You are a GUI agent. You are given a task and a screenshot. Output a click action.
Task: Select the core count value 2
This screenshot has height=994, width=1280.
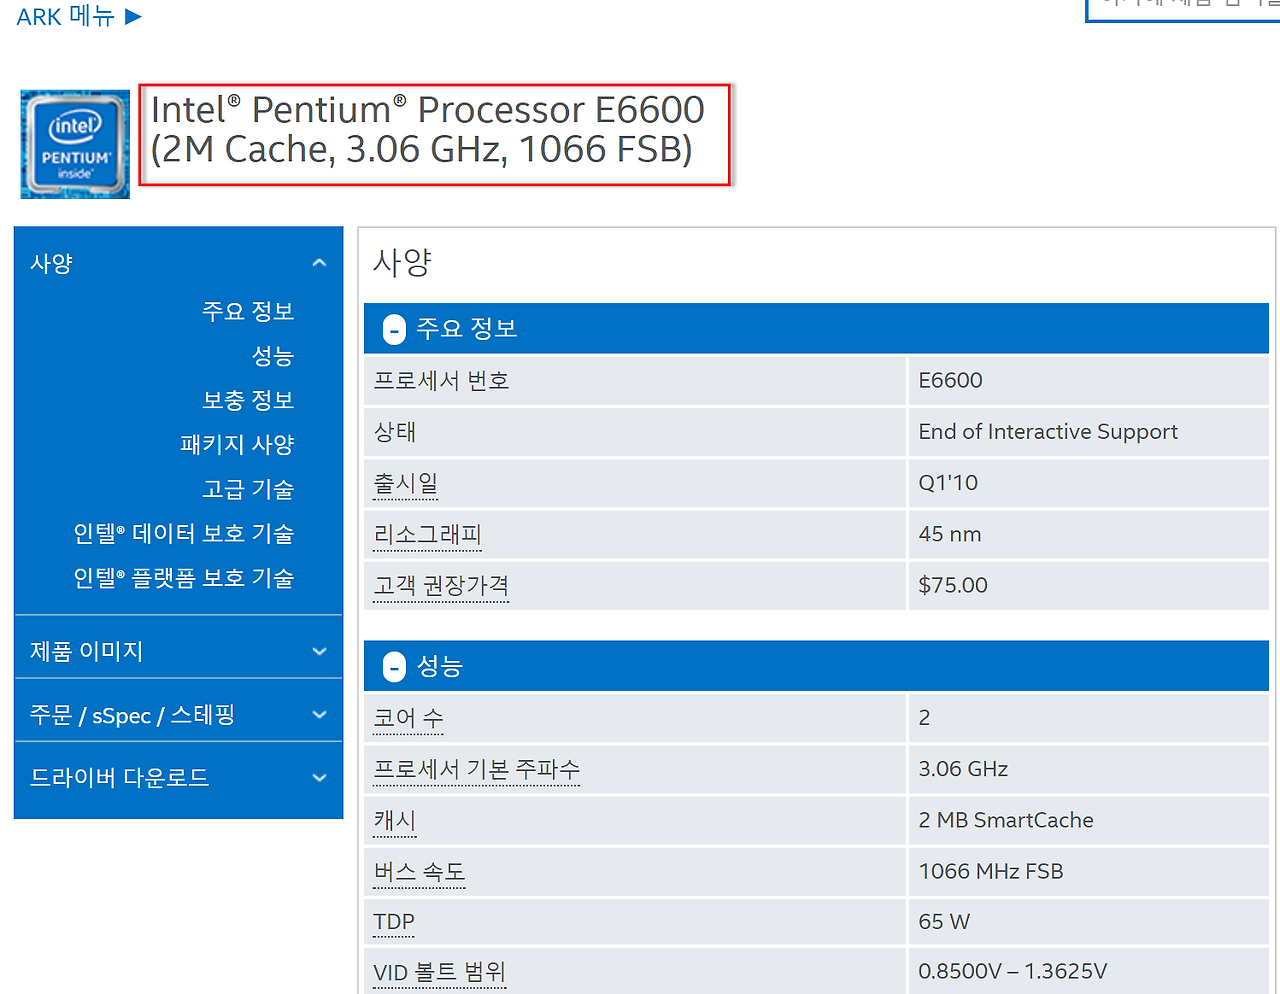(924, 718)
